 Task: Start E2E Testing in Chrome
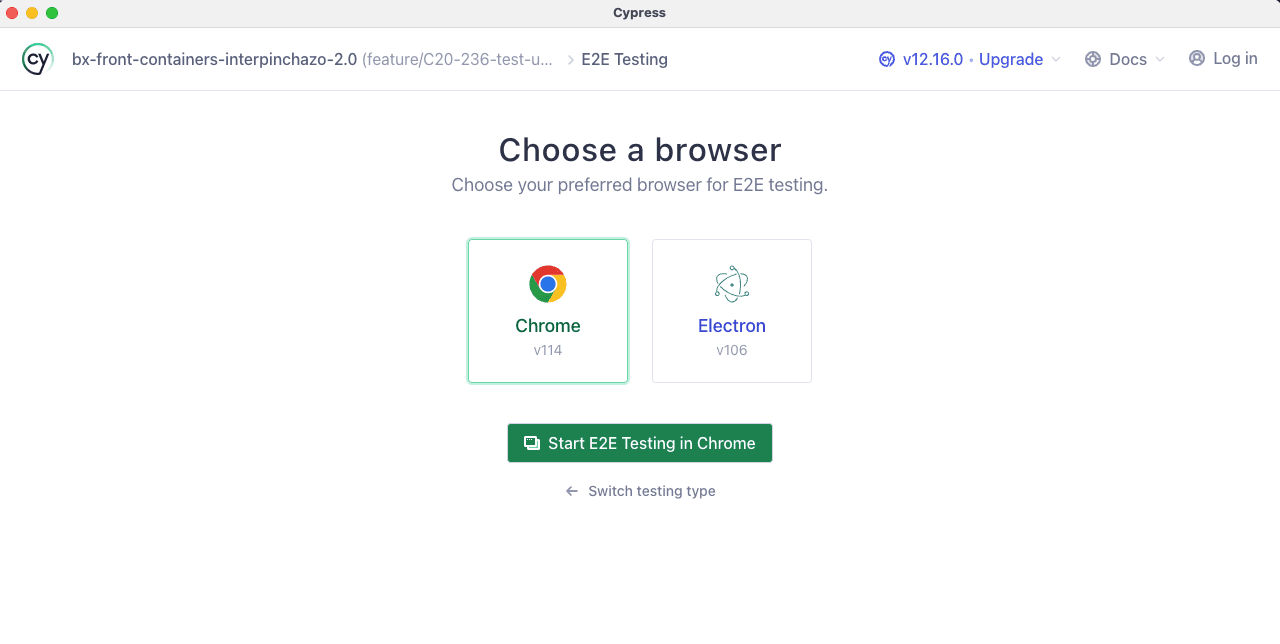pyautogui.click(x=640, y=443)
